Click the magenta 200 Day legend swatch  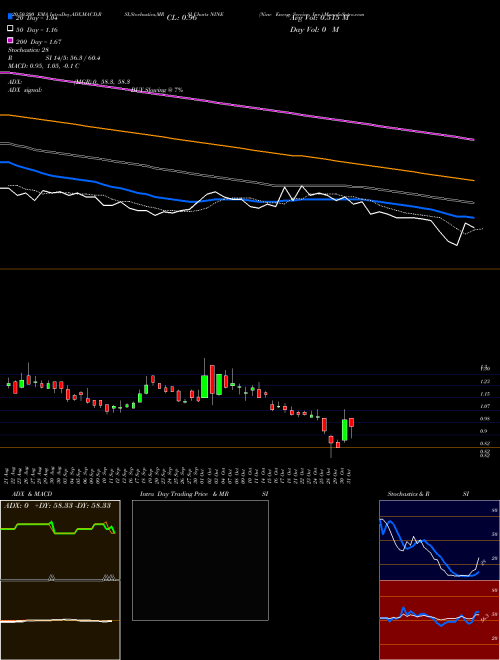[10, 40]
